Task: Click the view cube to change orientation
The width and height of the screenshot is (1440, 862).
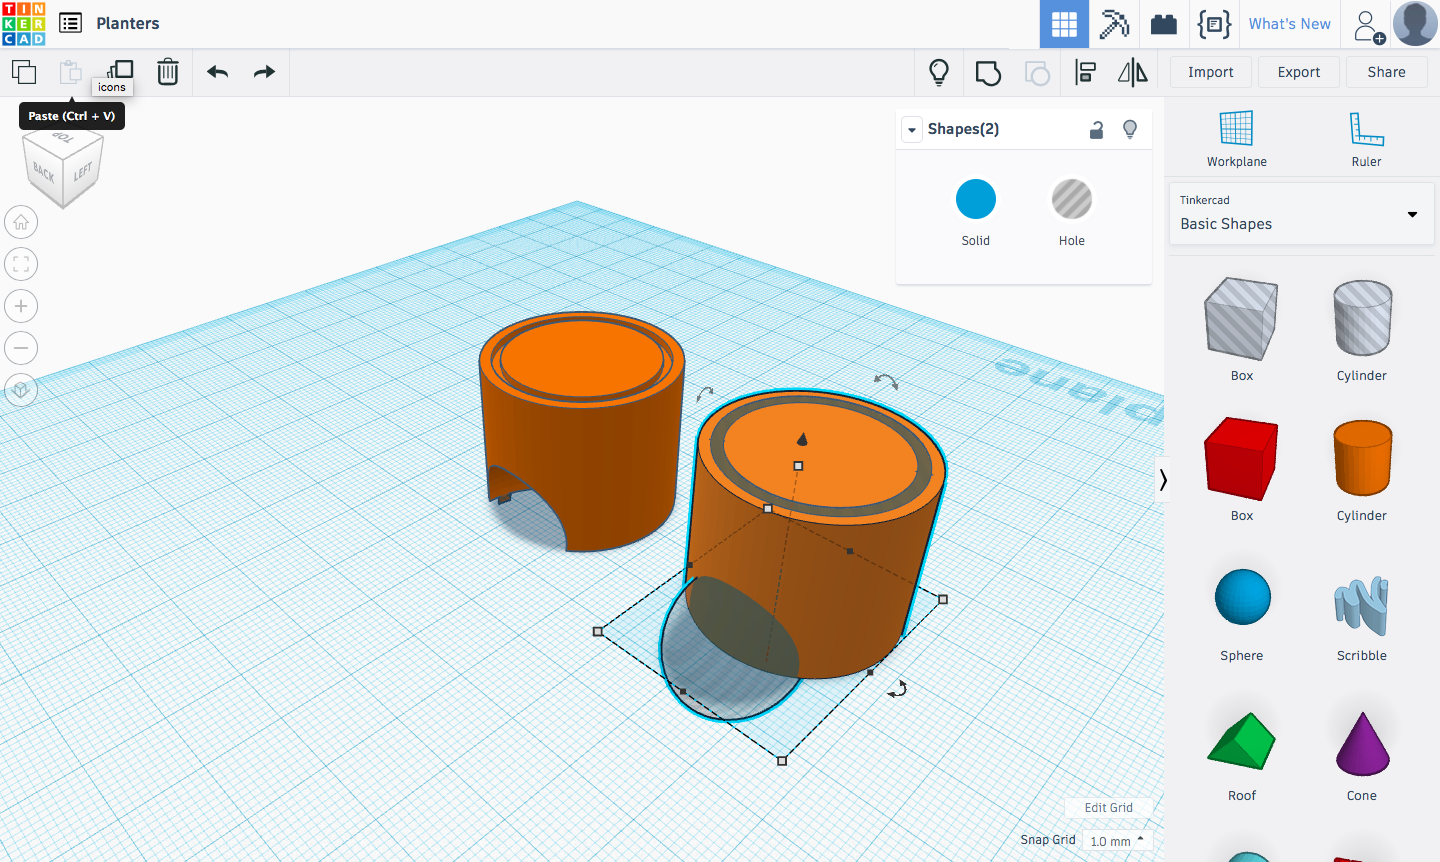Action: pos(63,166)
